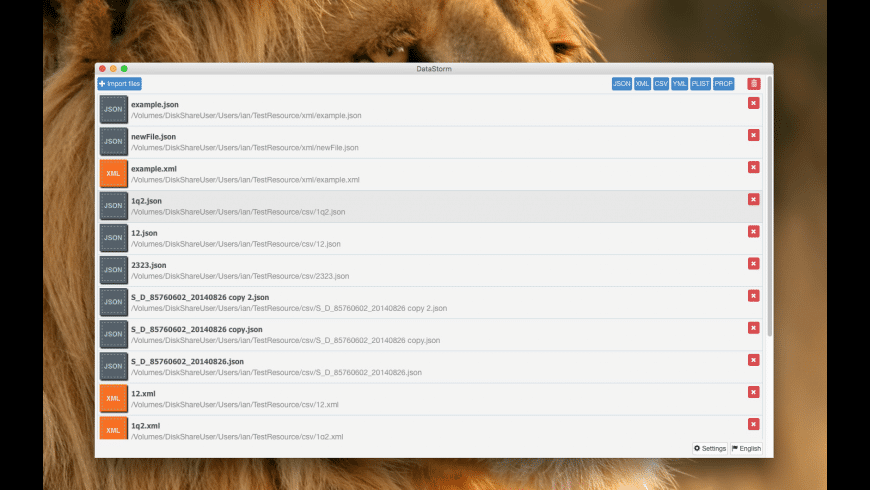Click JSON icon of S_D_85760602_20140826 copy 2.json
The image size is (870, 490).
[114, 302]
